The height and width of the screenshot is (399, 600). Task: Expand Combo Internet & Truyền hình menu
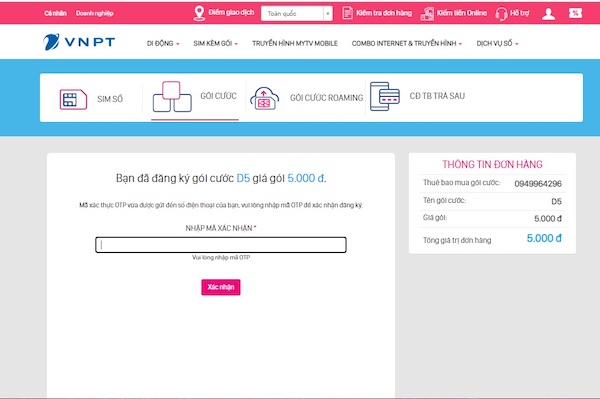pos(407,44)
